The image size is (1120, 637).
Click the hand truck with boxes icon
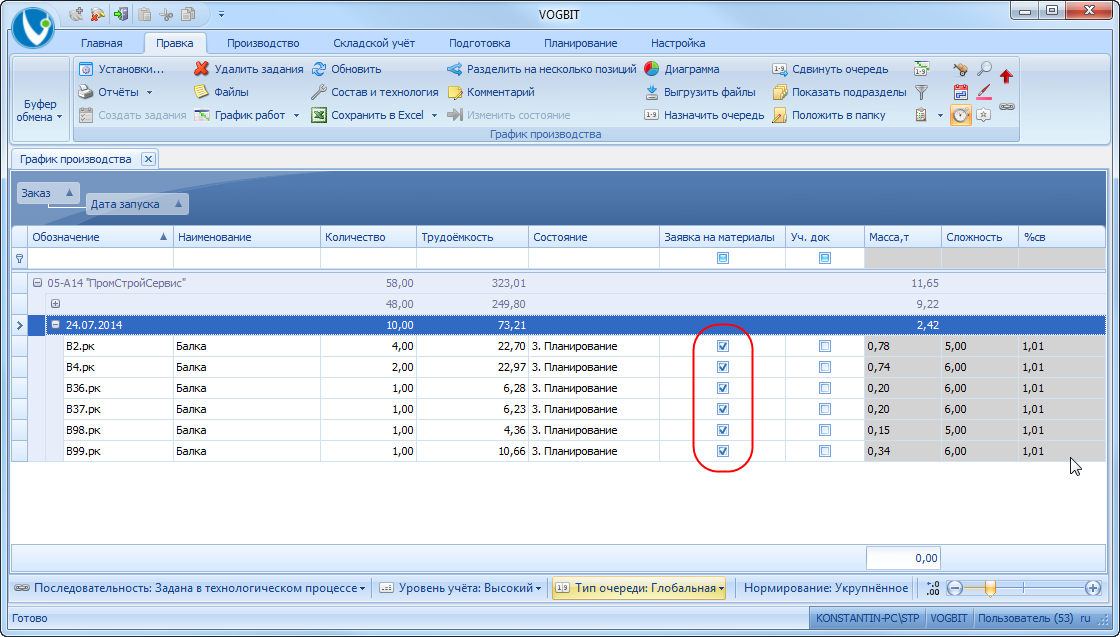coord(961,69)
